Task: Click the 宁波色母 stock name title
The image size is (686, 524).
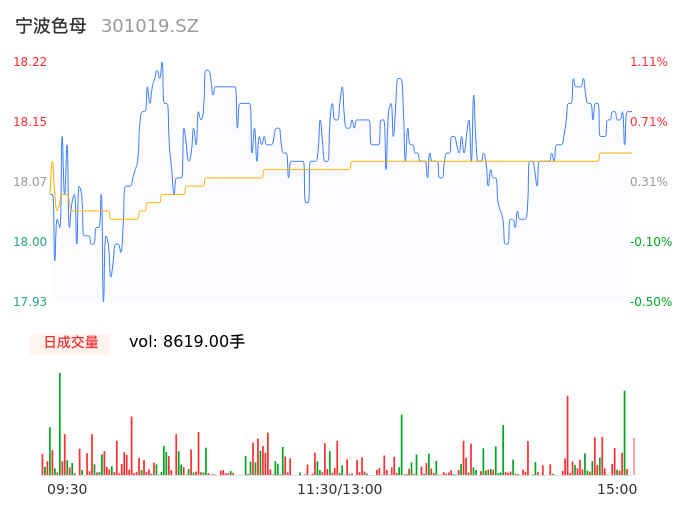Action: [51, 27]
